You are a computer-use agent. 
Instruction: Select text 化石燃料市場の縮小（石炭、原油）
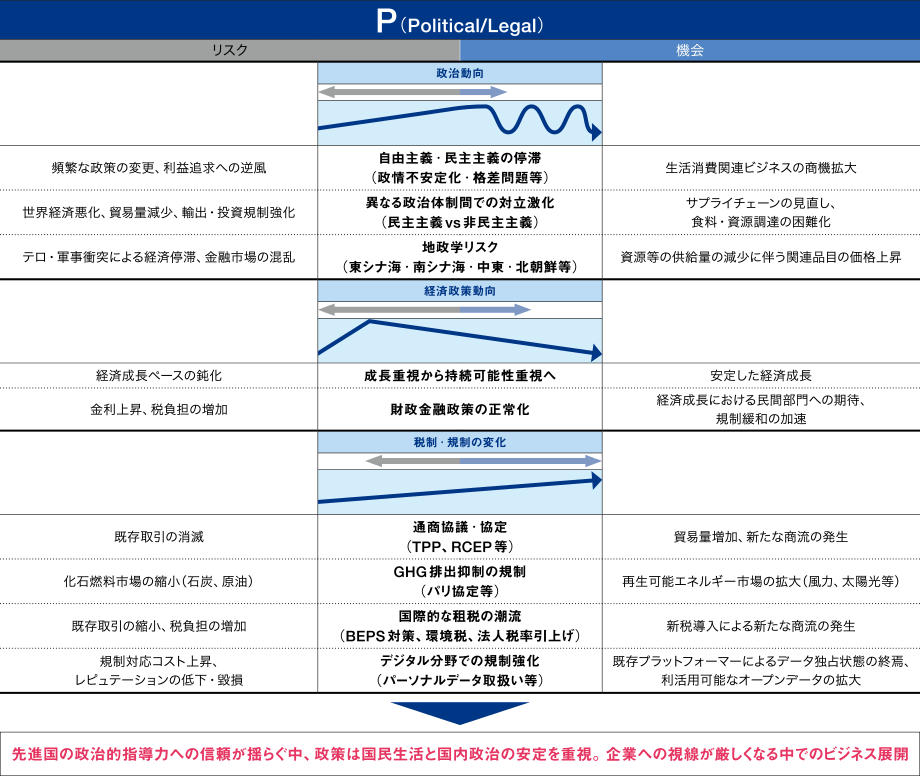tap(159, 582)
